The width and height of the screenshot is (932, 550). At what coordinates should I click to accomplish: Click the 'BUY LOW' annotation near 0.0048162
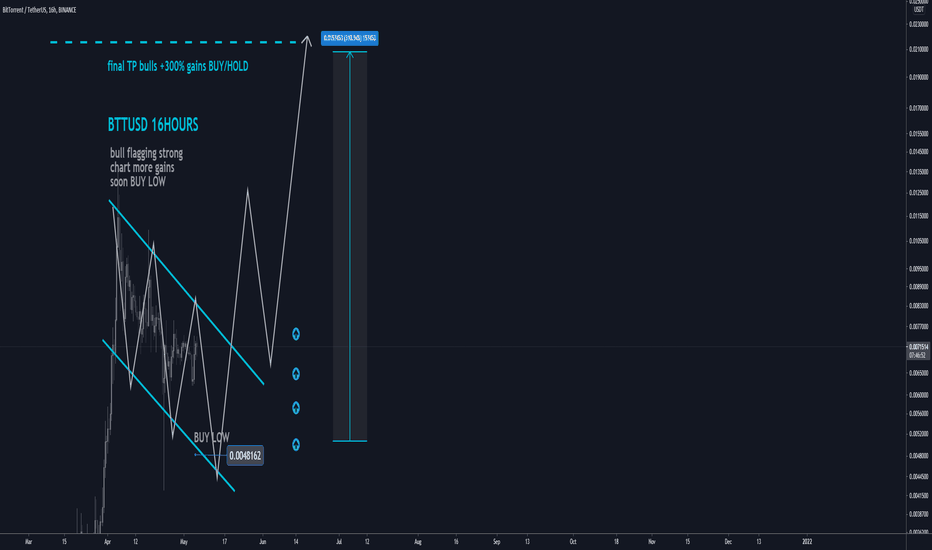click(x=212, y=438)
